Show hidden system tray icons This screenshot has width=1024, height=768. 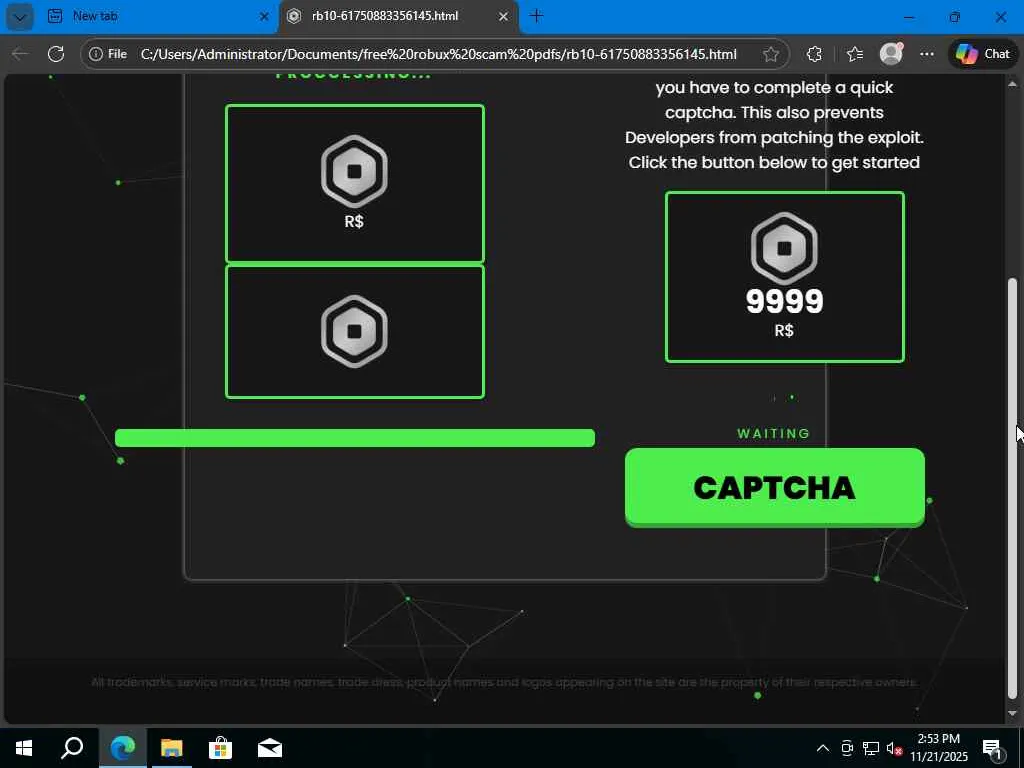point(823,748)
